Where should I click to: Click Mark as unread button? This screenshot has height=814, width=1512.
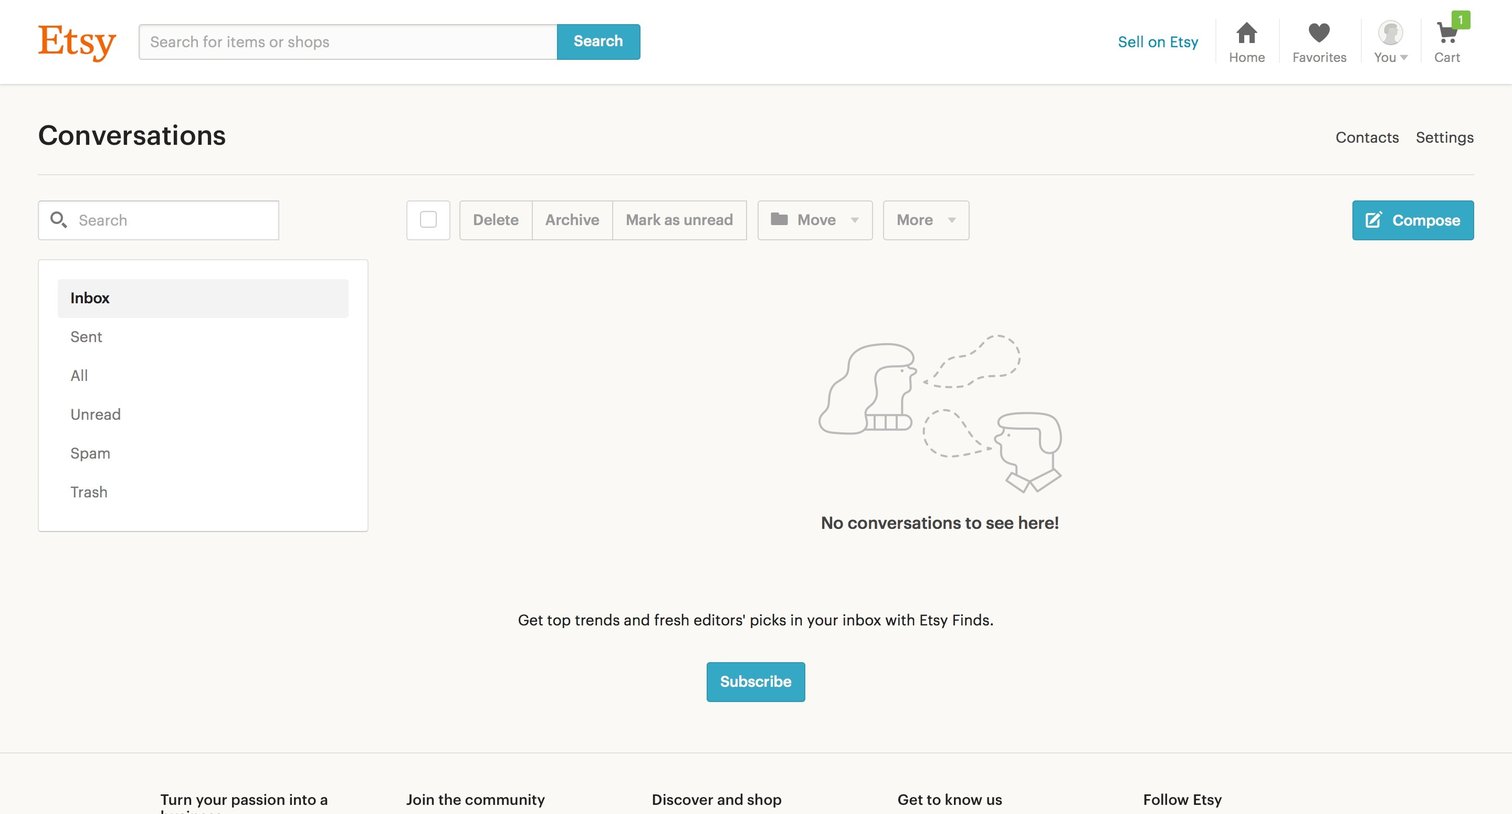click(x=679, y=220)
